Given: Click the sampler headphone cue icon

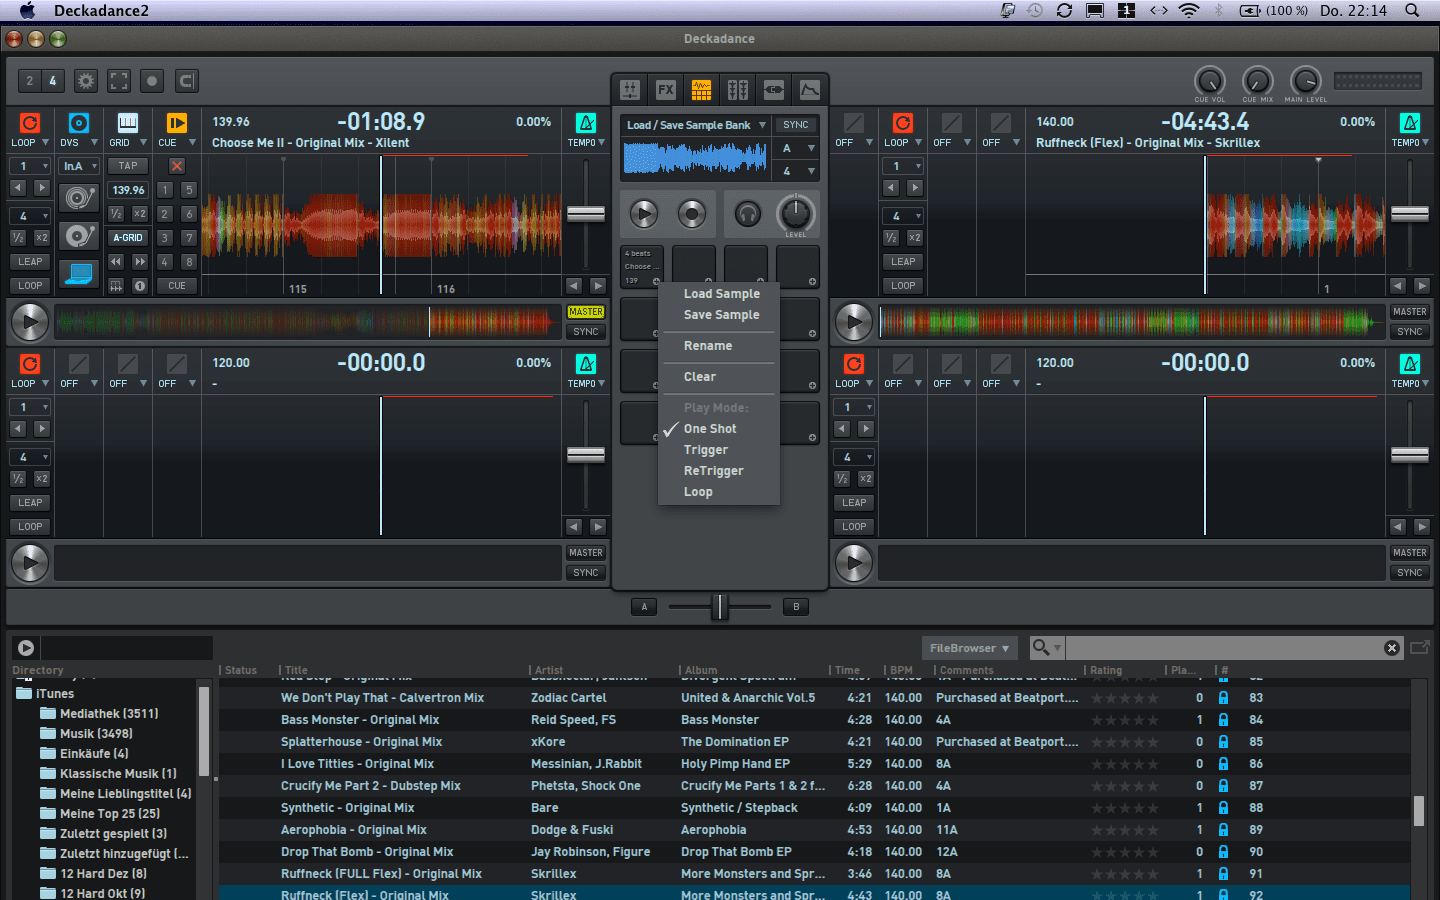Looking at the screenshot, I should (x=747, y=213).
